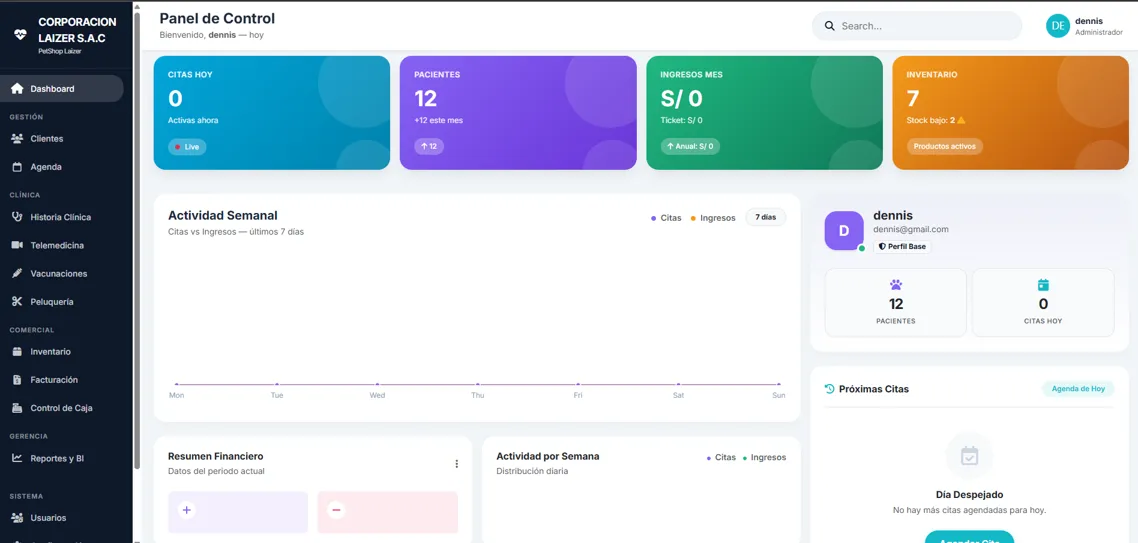Click the sidebar vertical scrollbar
1138x543 pixels.
(136, 240)
